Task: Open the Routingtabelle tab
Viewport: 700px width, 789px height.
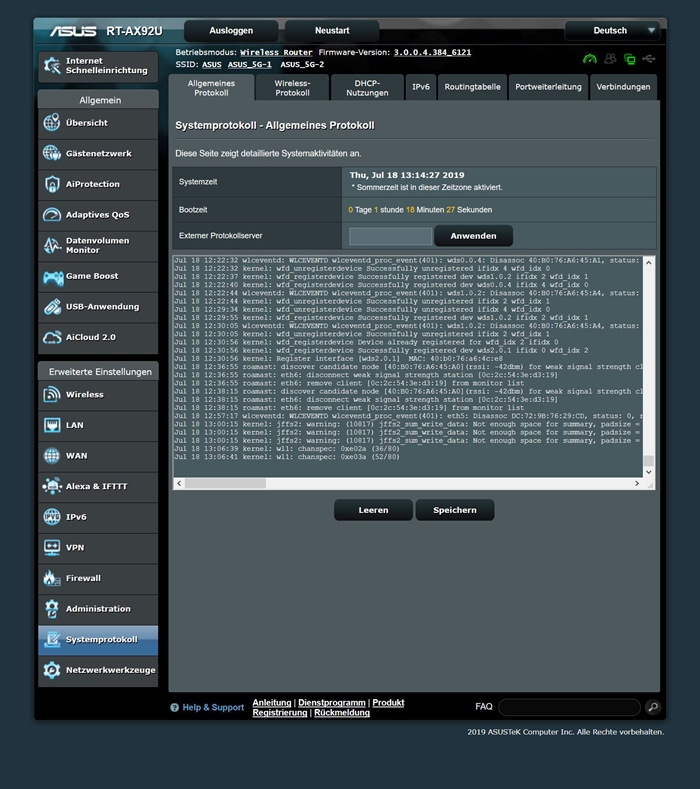Action: click(x=472, y=87)
